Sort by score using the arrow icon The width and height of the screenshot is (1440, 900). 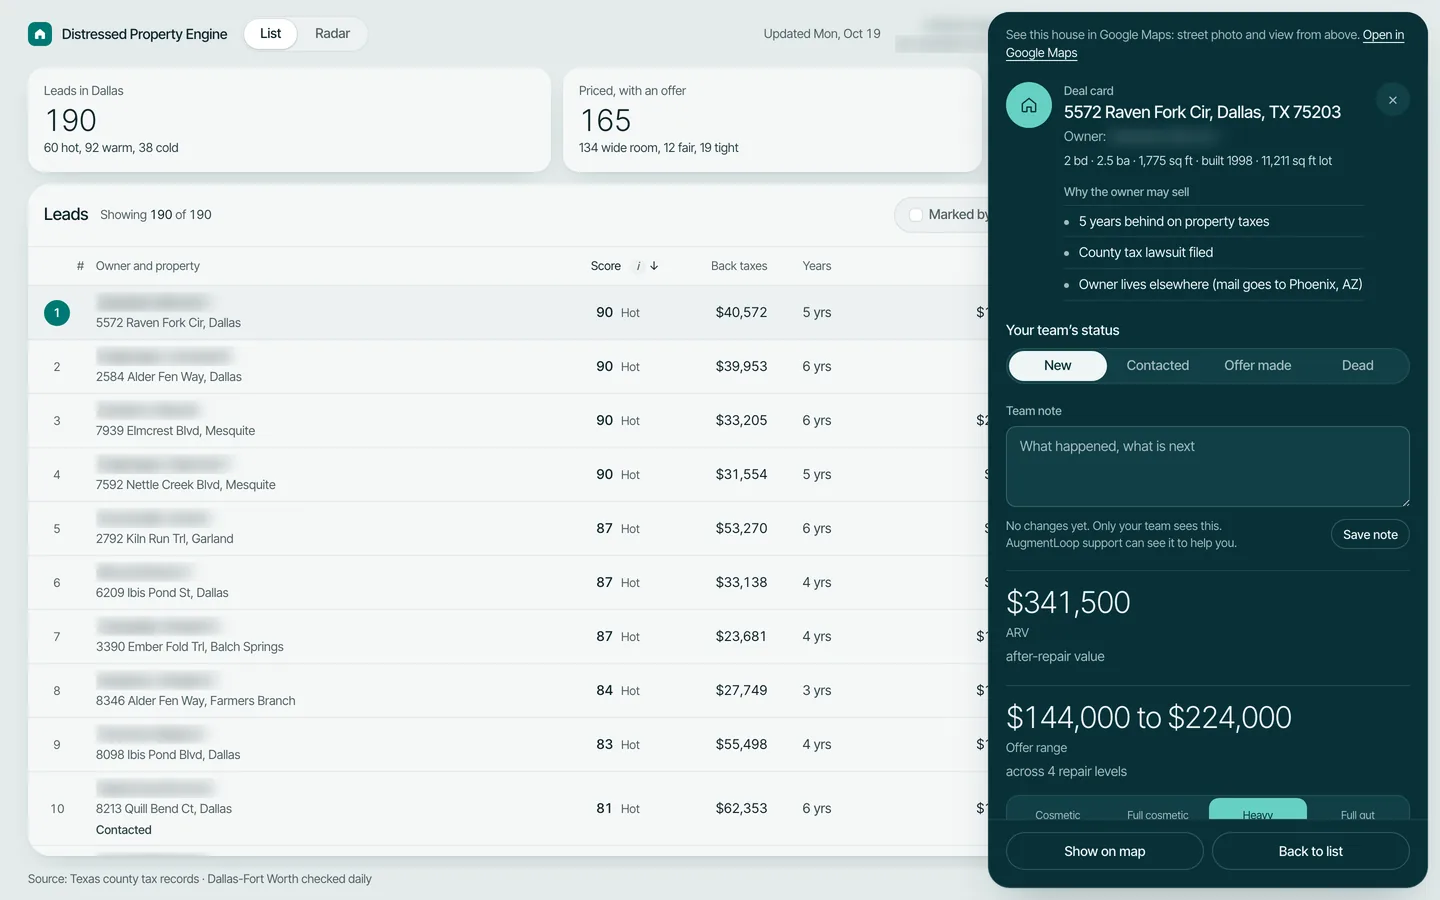click(x=654, y=266)
